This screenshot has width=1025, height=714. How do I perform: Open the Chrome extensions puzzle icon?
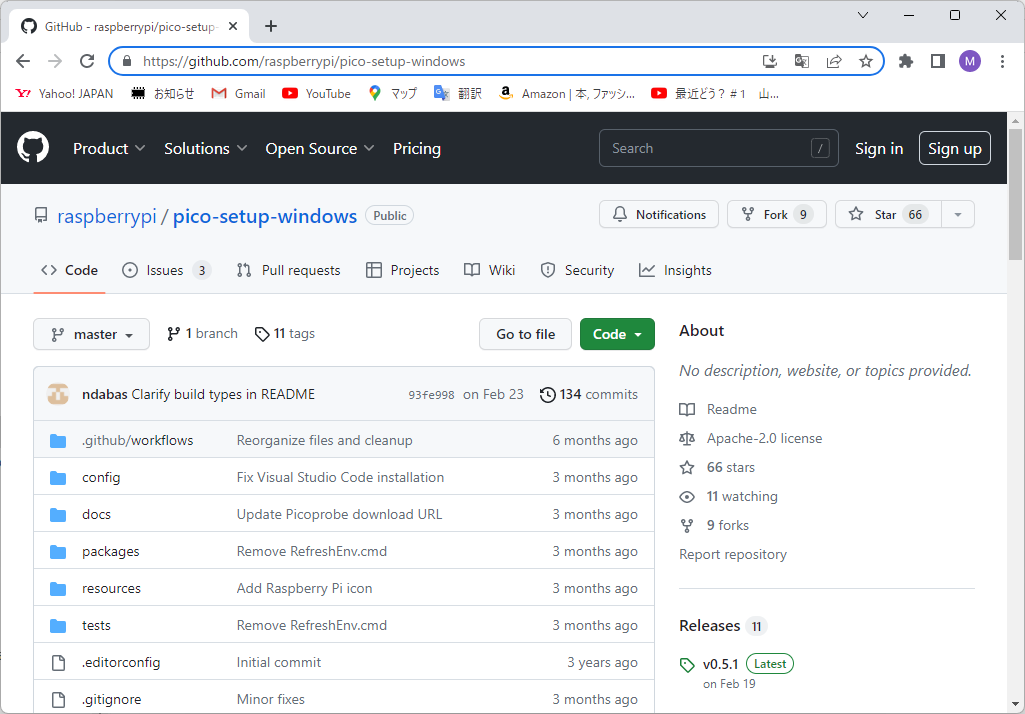[905, 61]
